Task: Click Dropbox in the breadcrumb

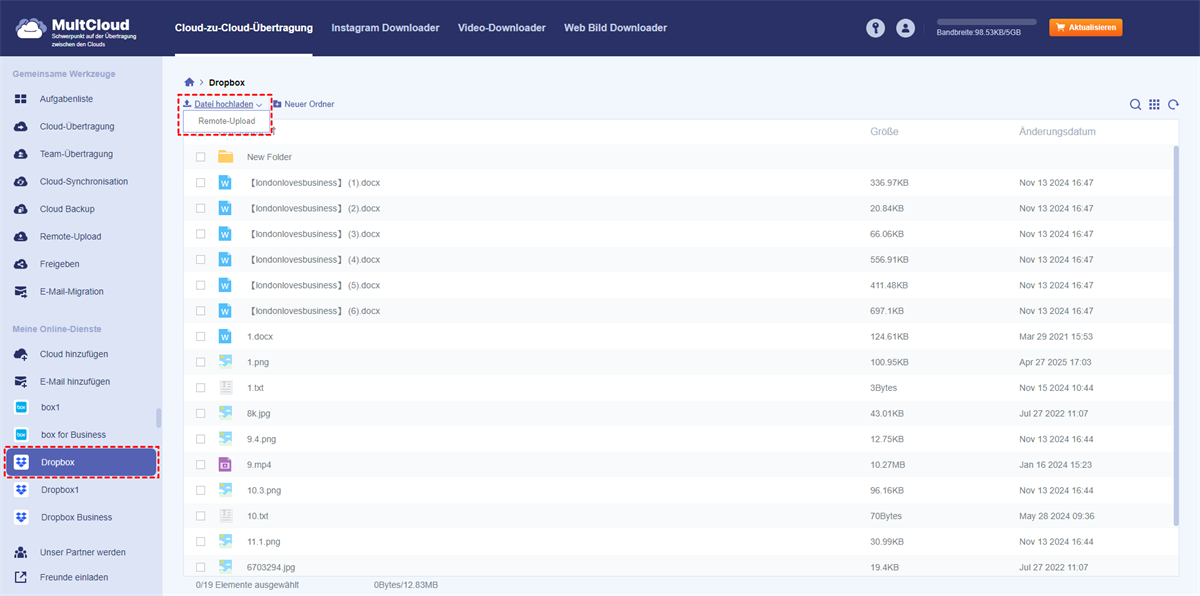Action: (x=226, y=82)
